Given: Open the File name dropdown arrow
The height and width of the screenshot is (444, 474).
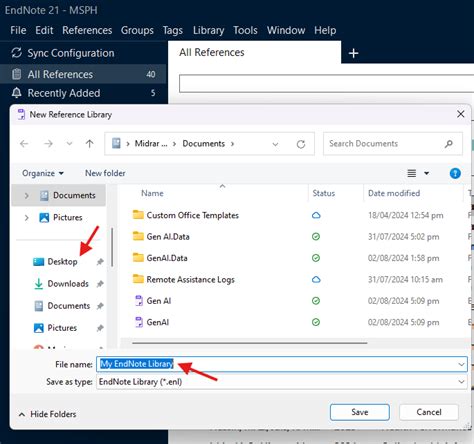Looking at the screenshot, I should (461, 364).
